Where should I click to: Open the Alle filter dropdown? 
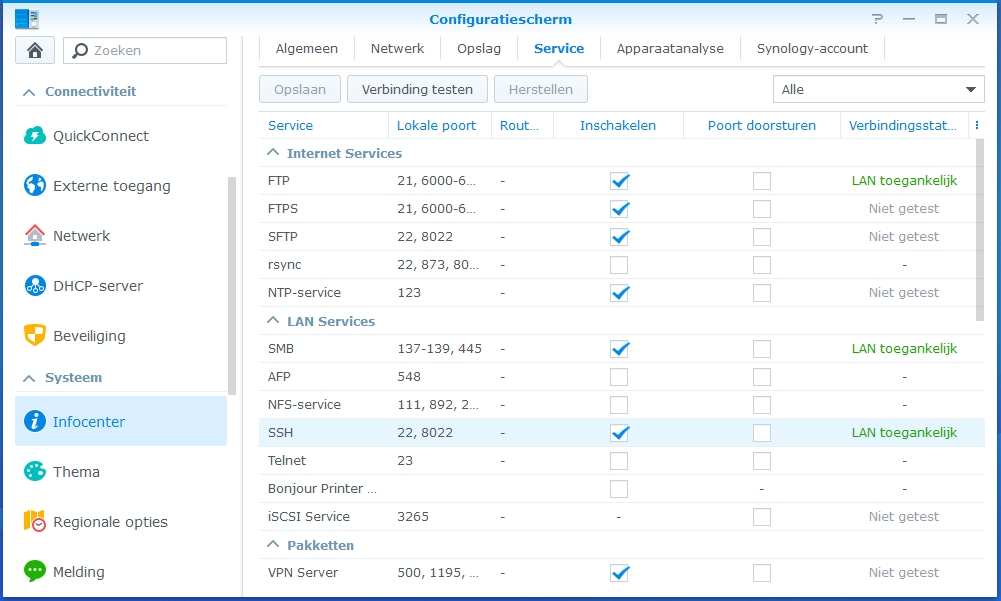[x=878, y=89]
